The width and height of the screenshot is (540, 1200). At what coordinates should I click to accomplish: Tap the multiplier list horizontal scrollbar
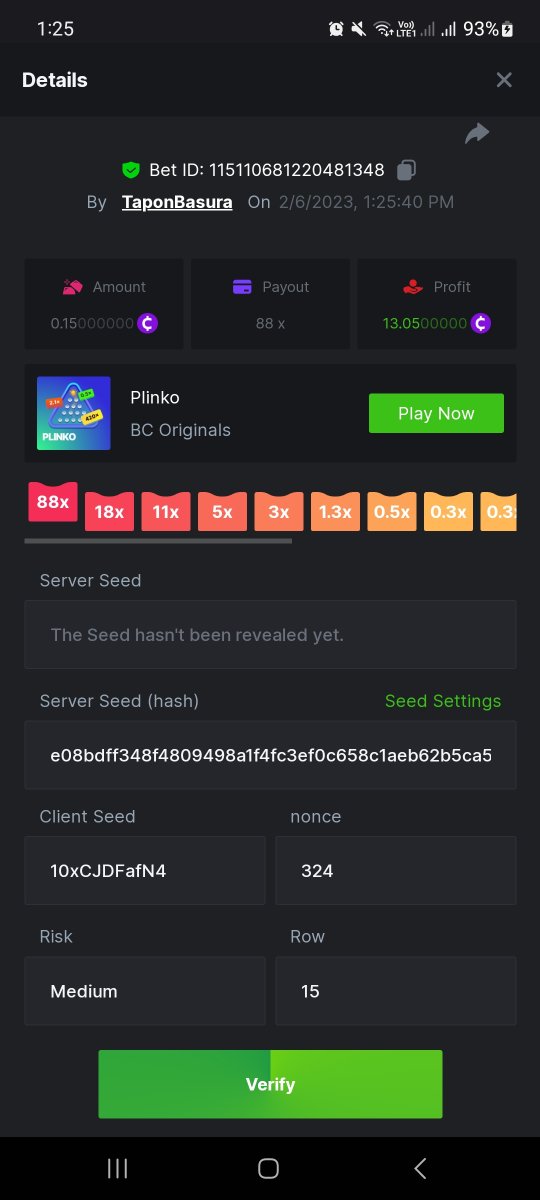click(x=158, y=541)
